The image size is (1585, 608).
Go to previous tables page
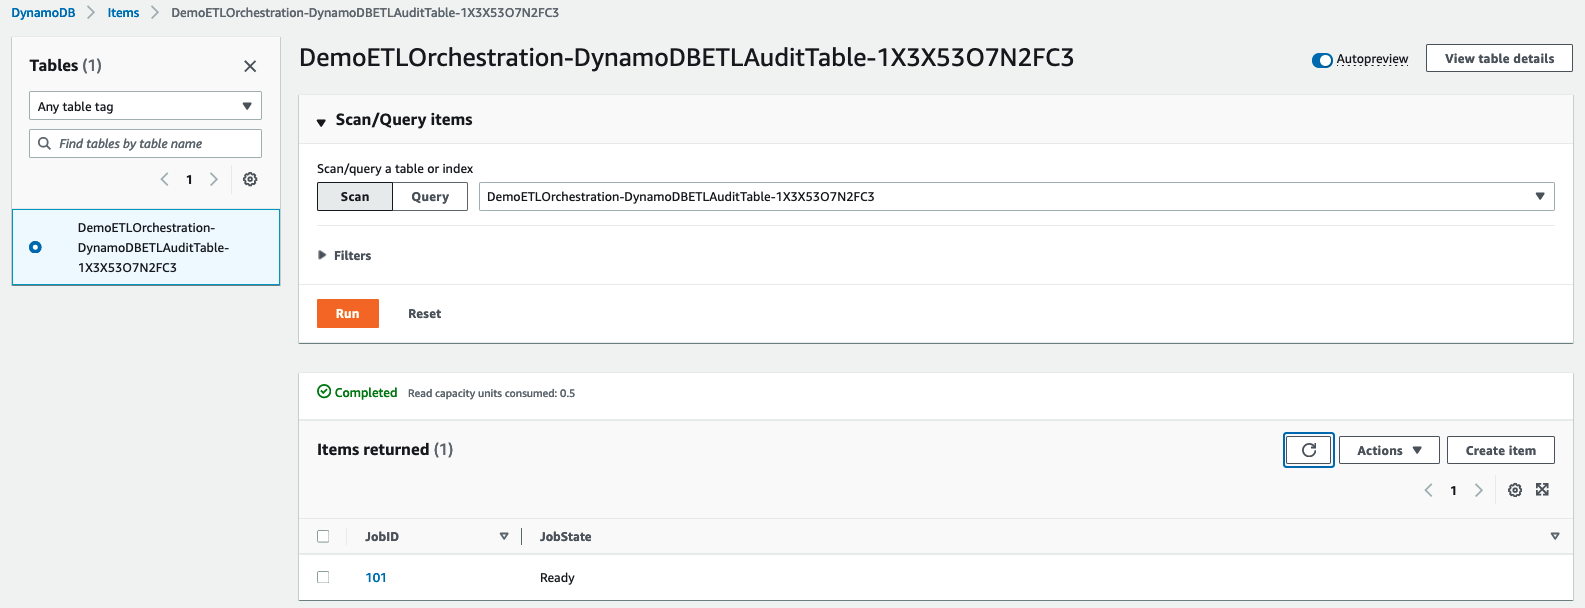[164, 179]
